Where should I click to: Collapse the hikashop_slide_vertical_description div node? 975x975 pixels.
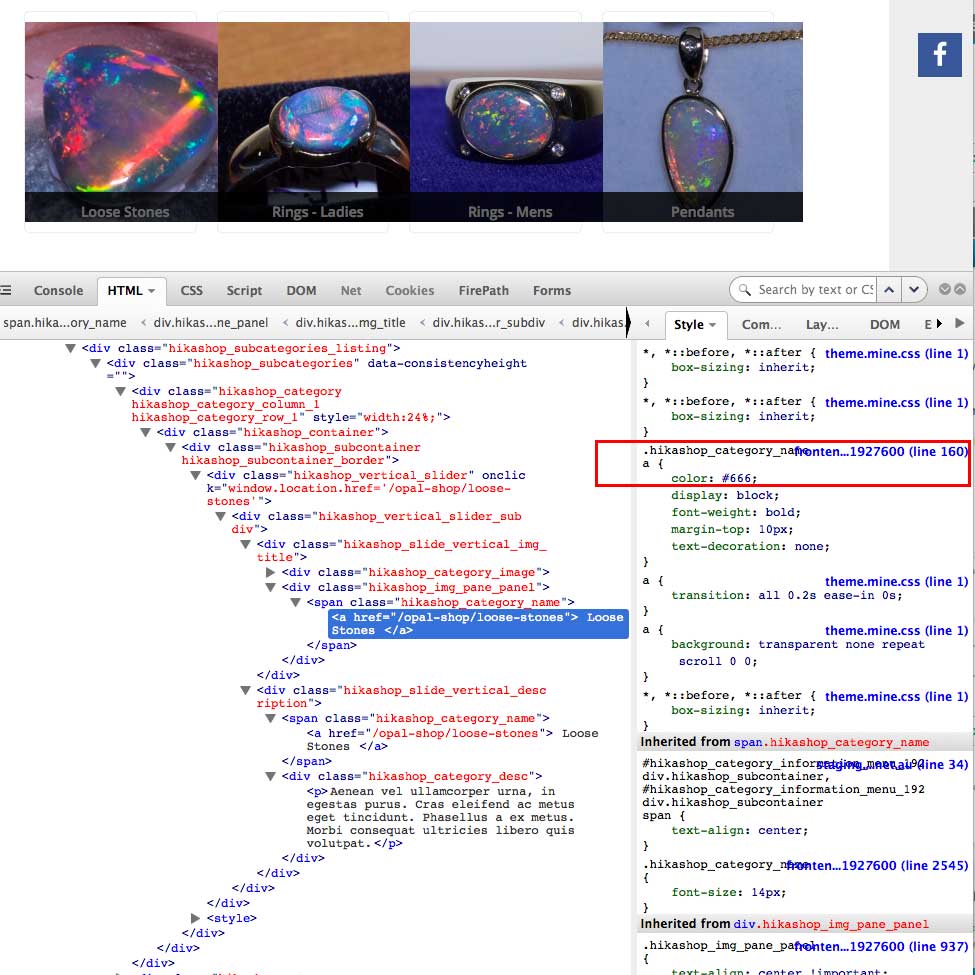tap(246, 690)
